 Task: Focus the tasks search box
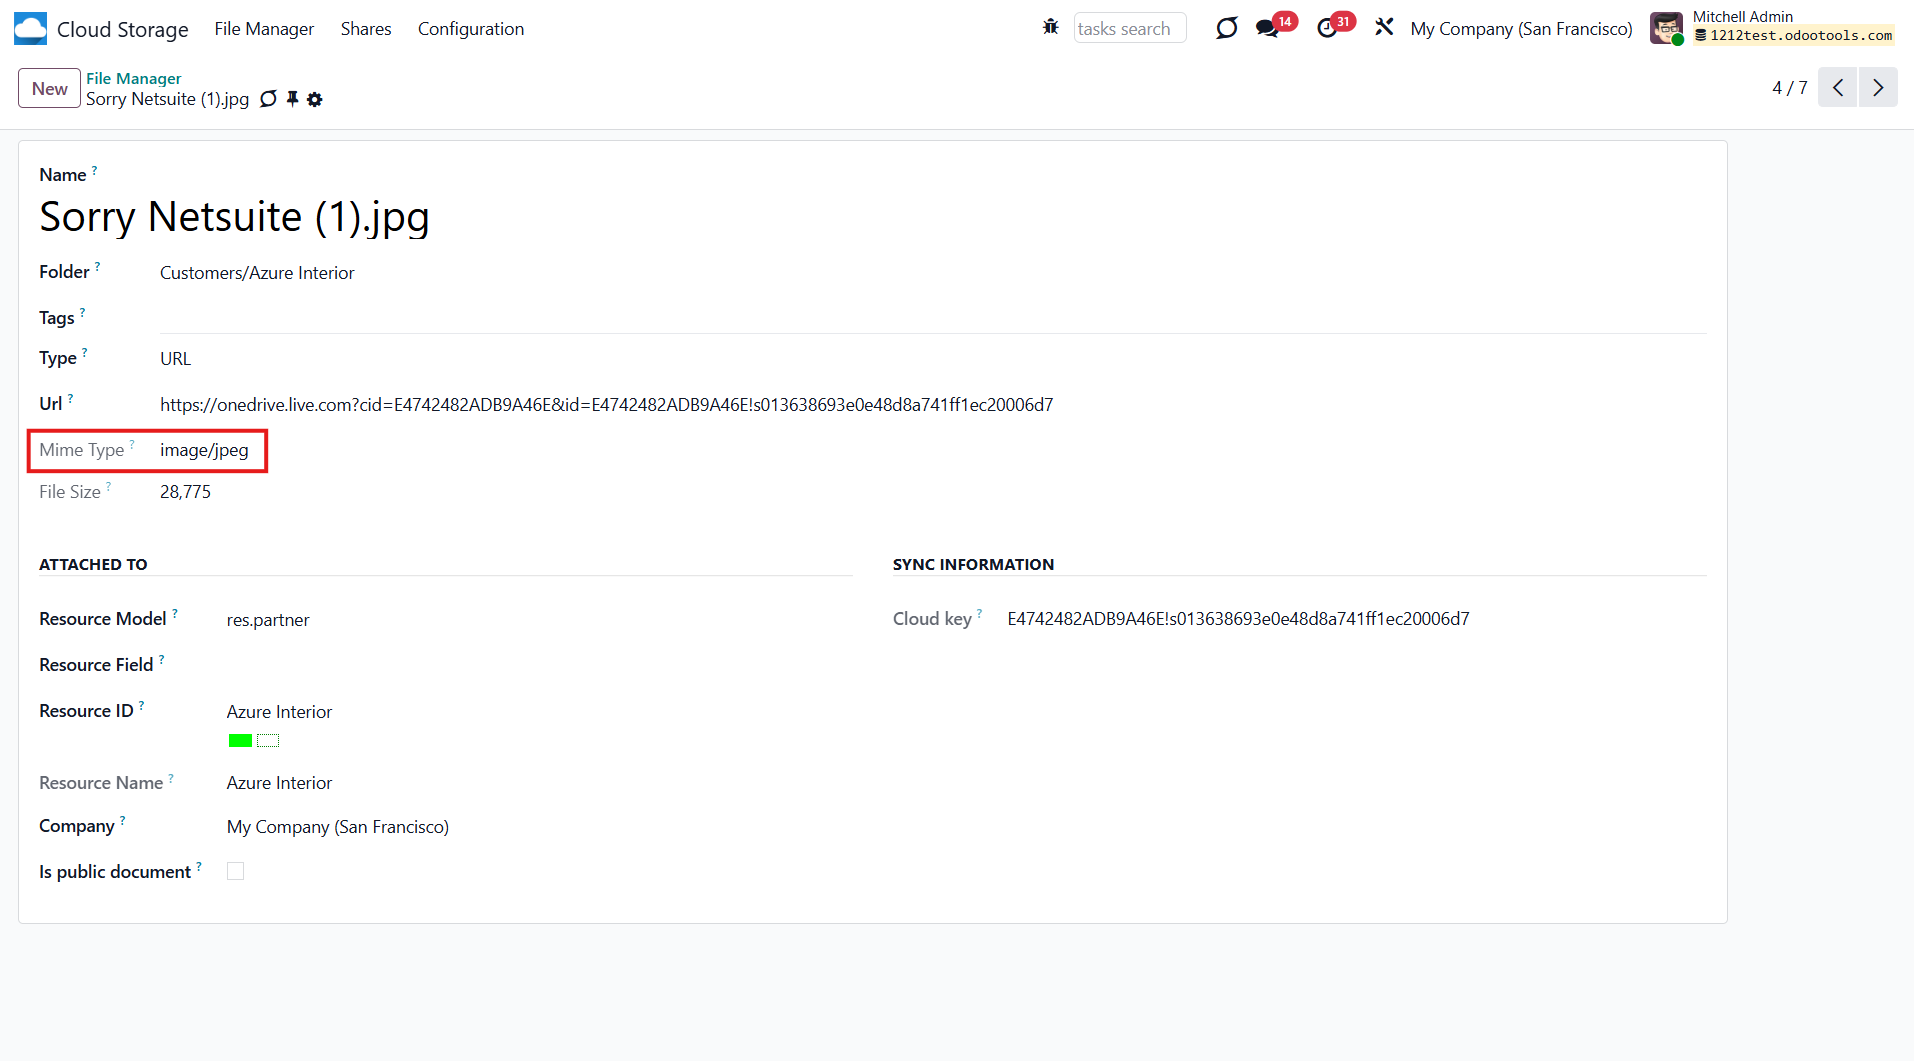coord(1130,29)
